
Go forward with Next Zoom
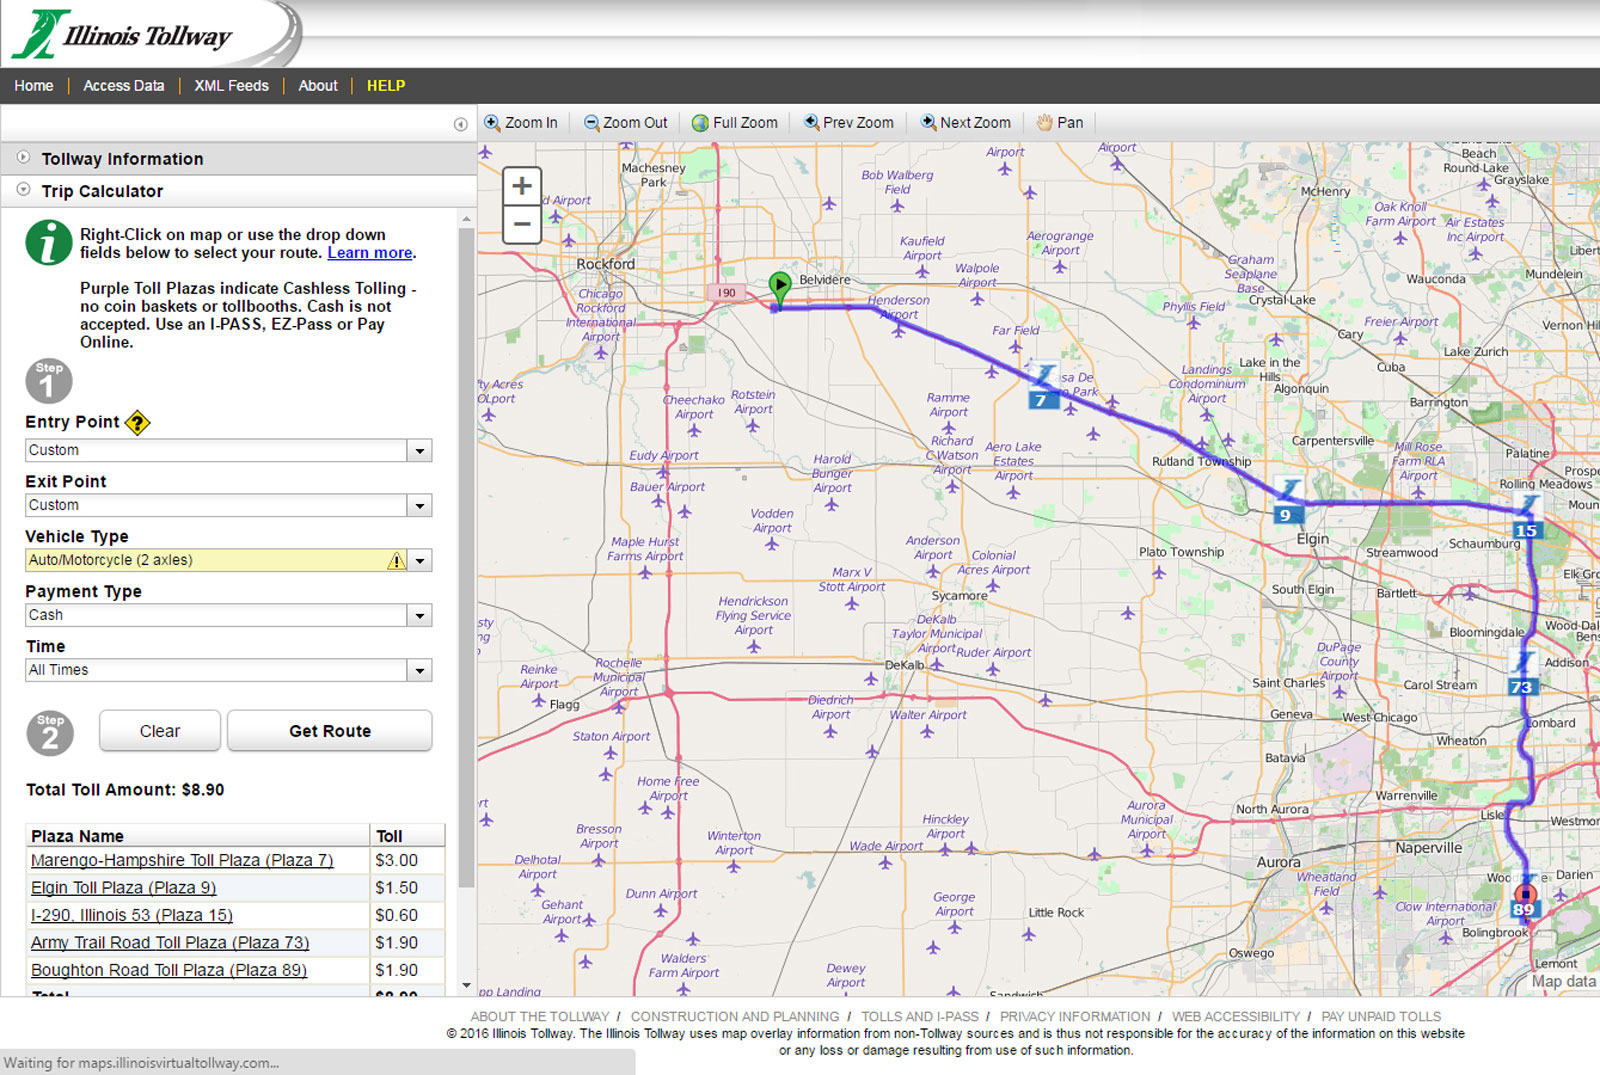click(966, 123)
